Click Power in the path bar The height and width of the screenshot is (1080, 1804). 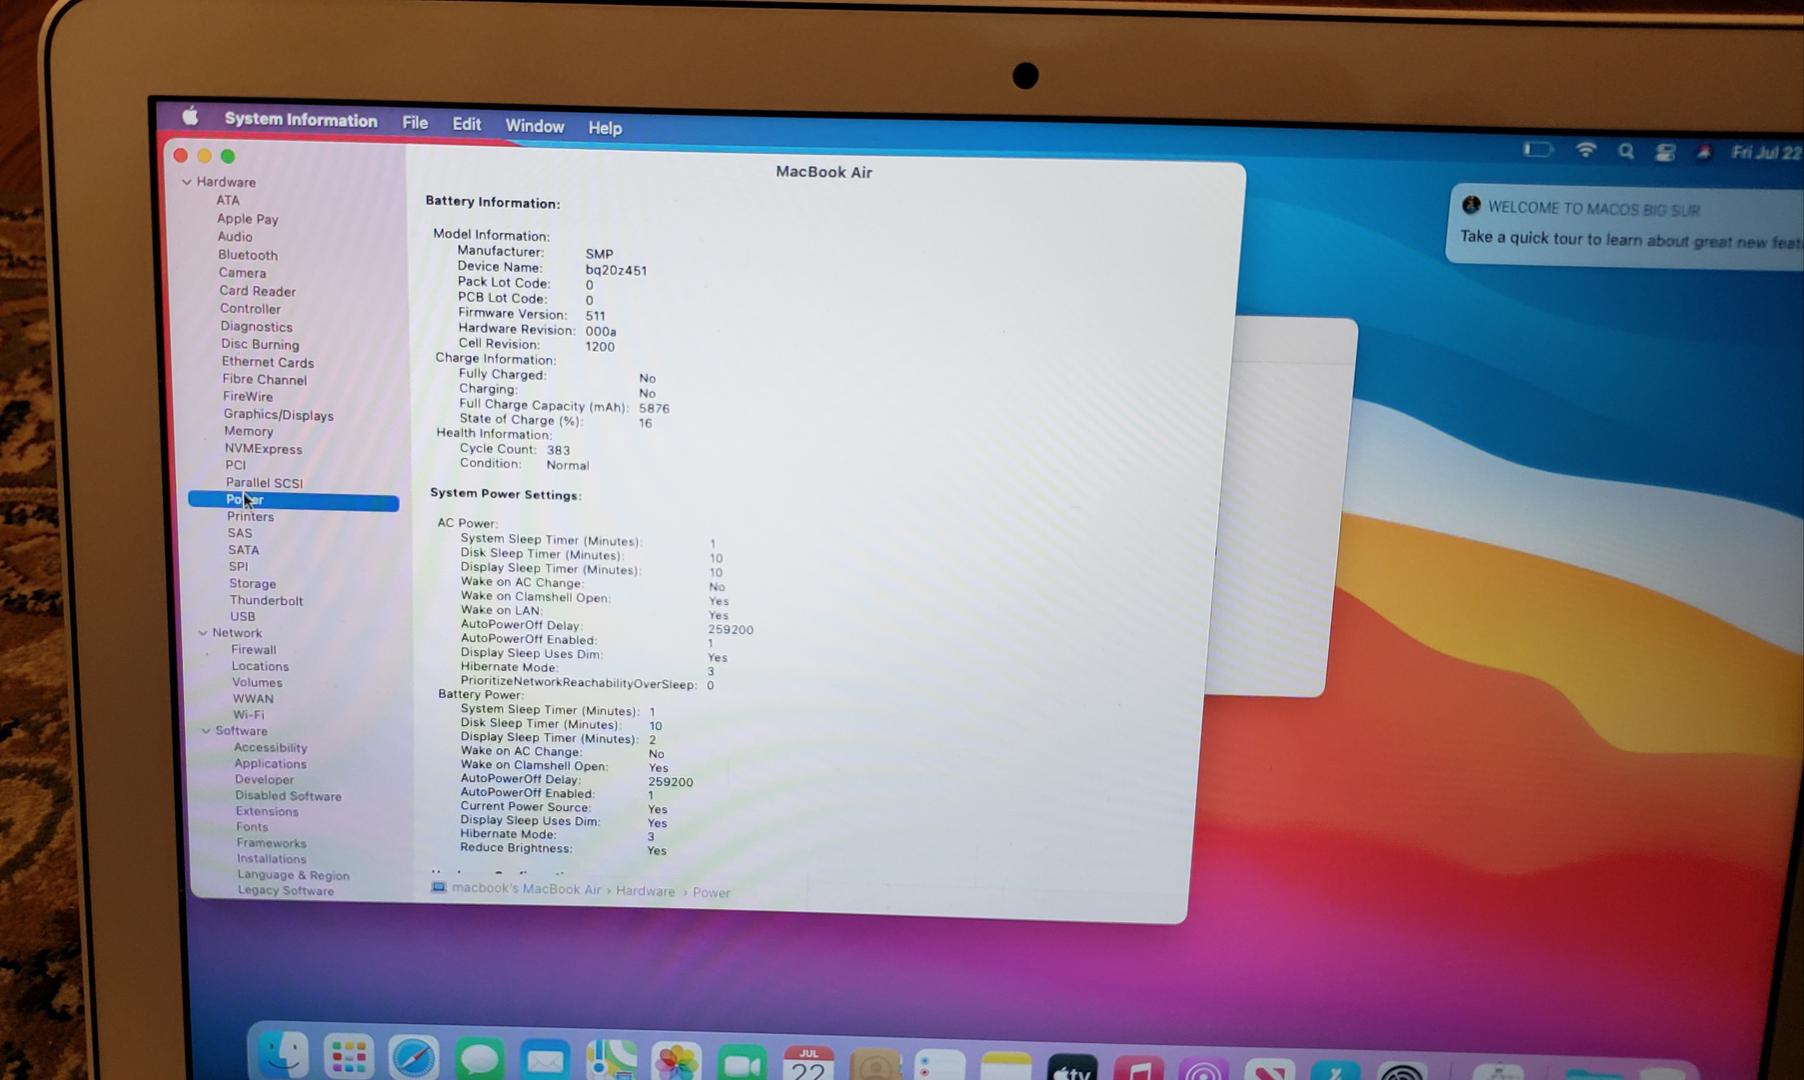coord(711,893)
